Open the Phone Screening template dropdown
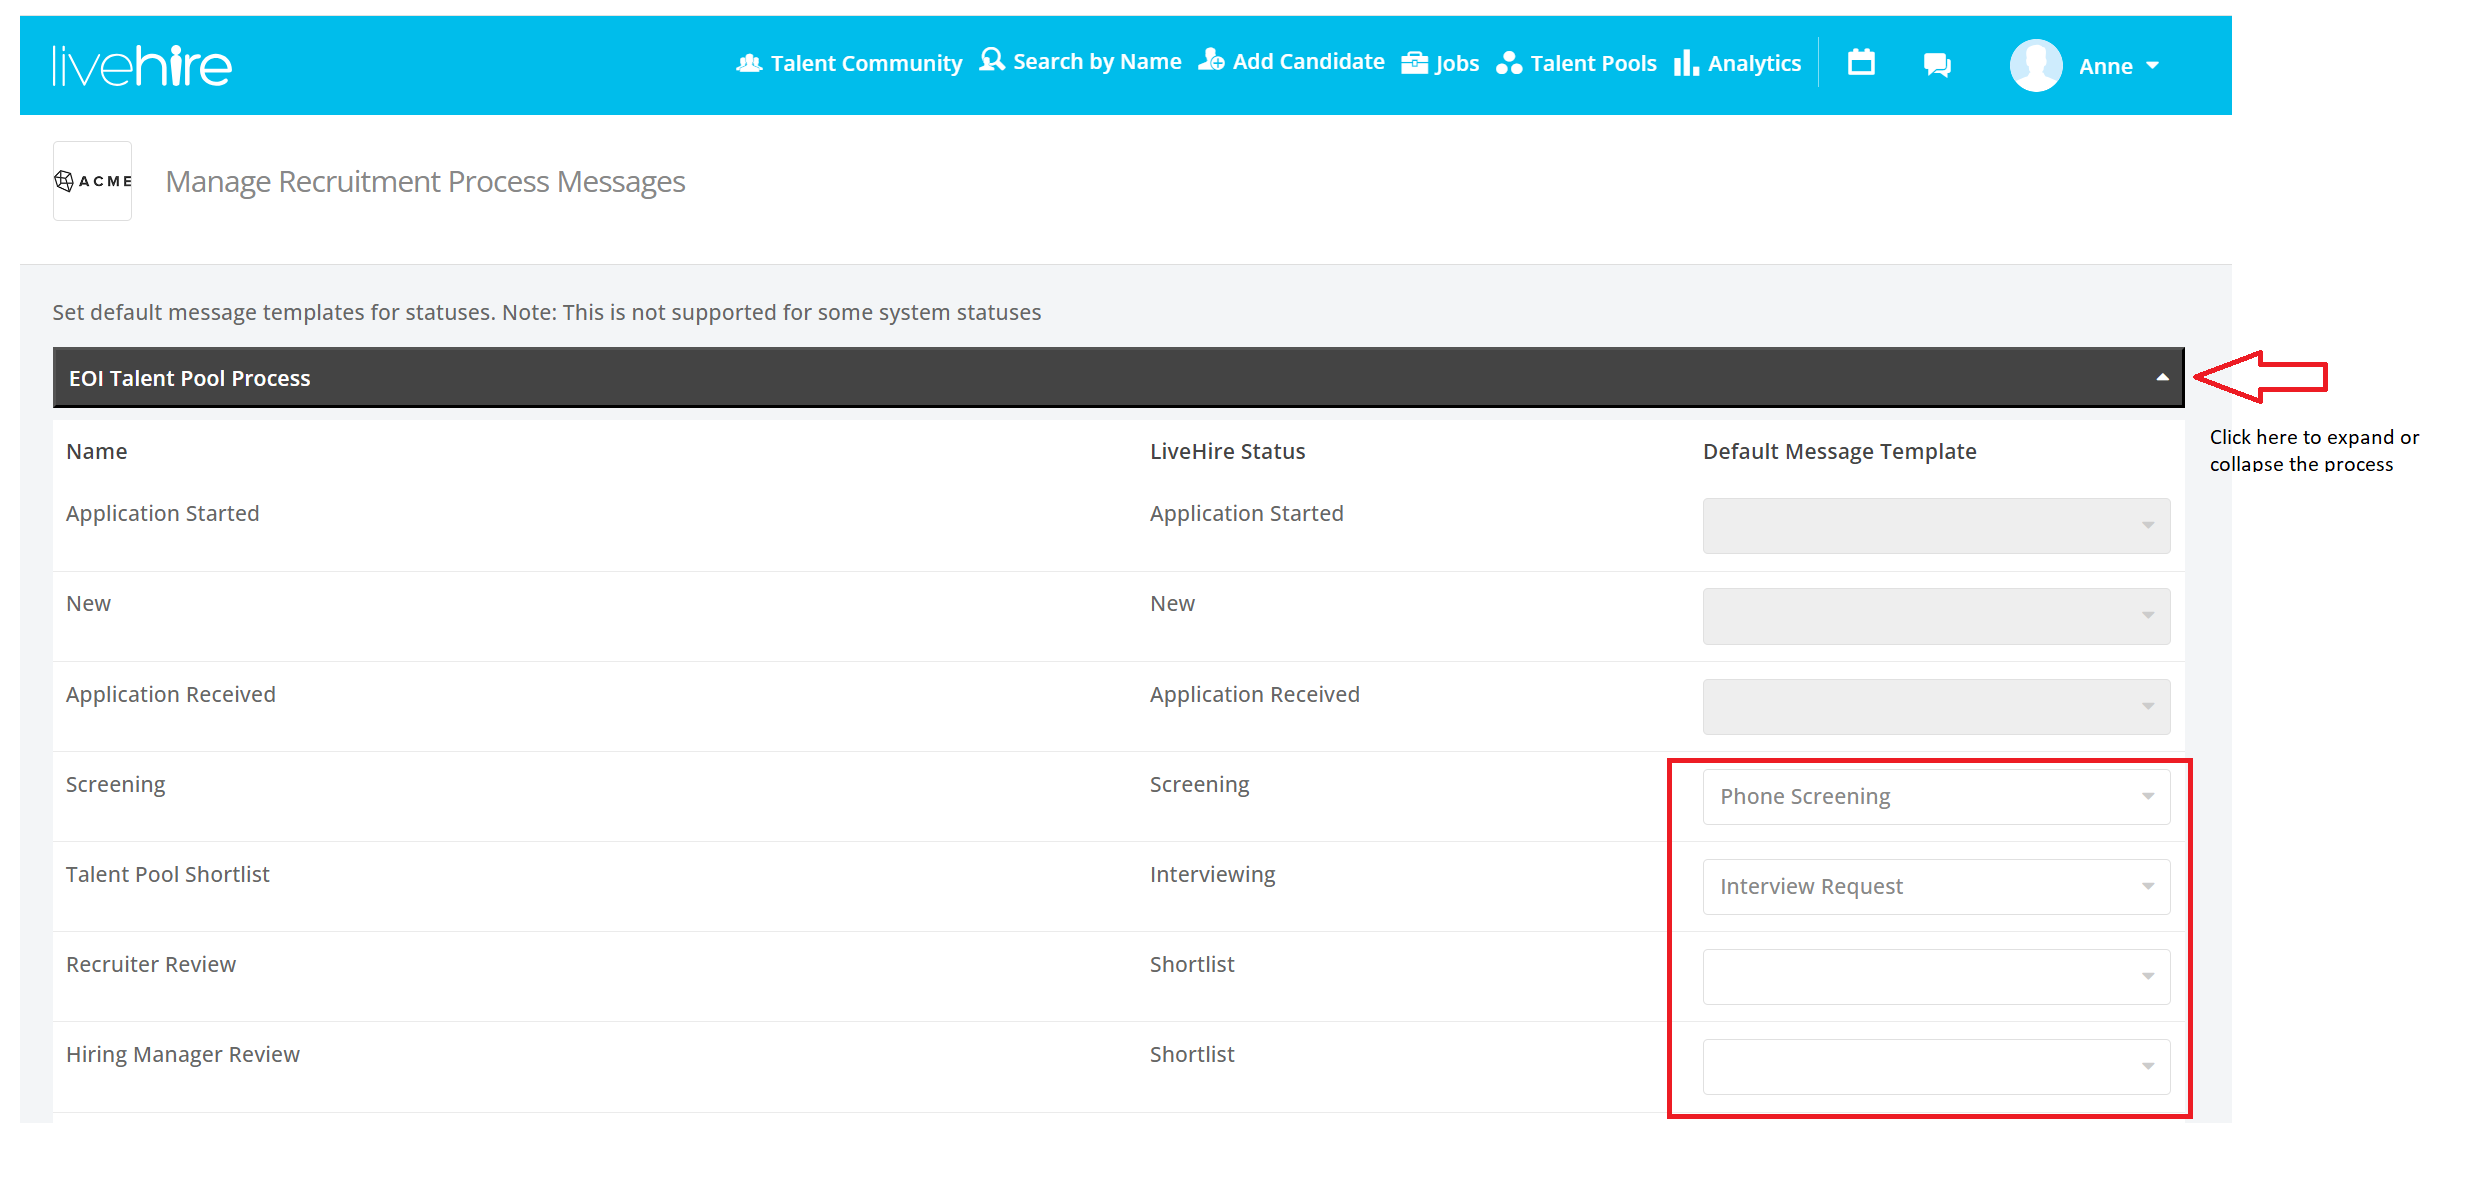The image size is (2478, 1195). coord(1934,796)
